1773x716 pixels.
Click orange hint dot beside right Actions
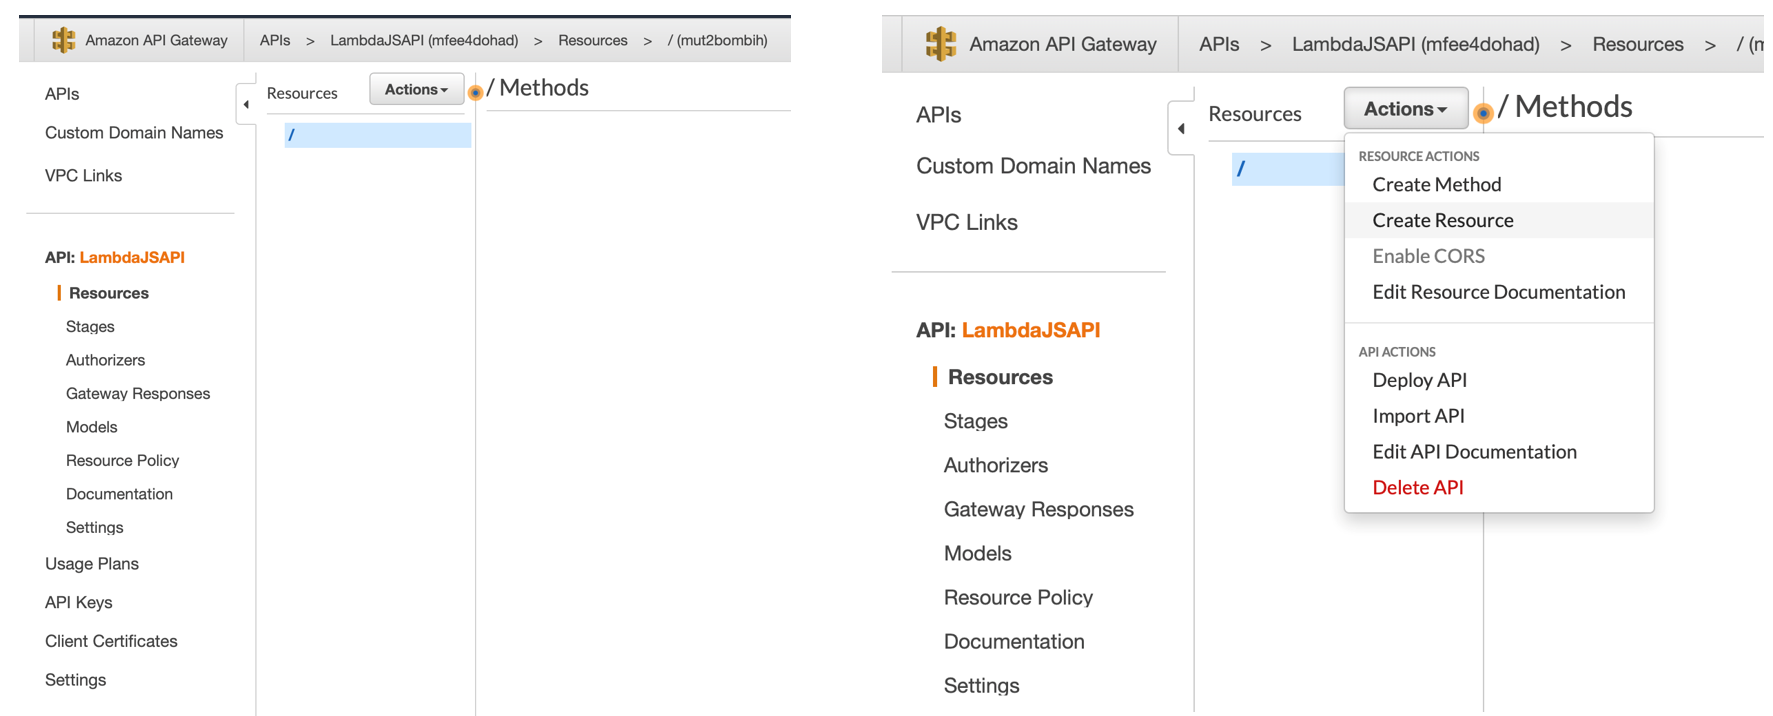(x=1483, y=113)
